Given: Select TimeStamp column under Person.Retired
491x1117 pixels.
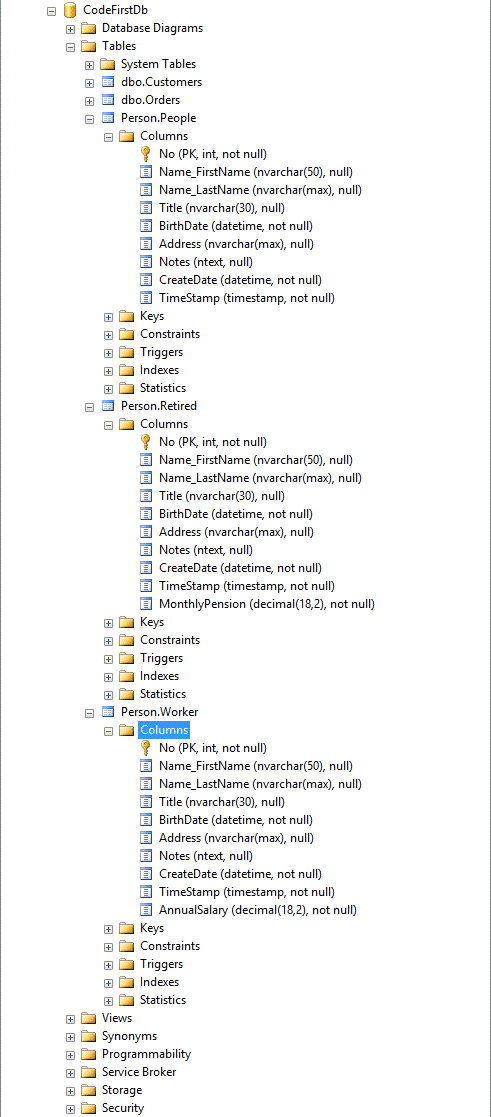Looking at the screenshot, I should [x=247, y=586].
